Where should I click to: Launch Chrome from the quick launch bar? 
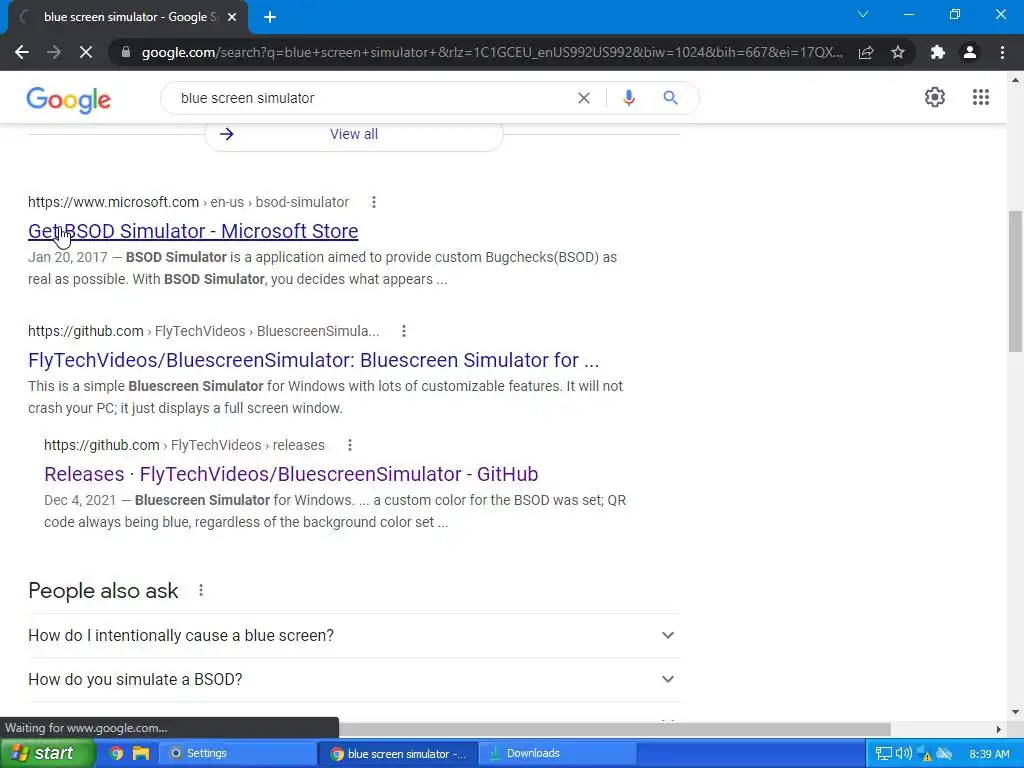[116, 753]
